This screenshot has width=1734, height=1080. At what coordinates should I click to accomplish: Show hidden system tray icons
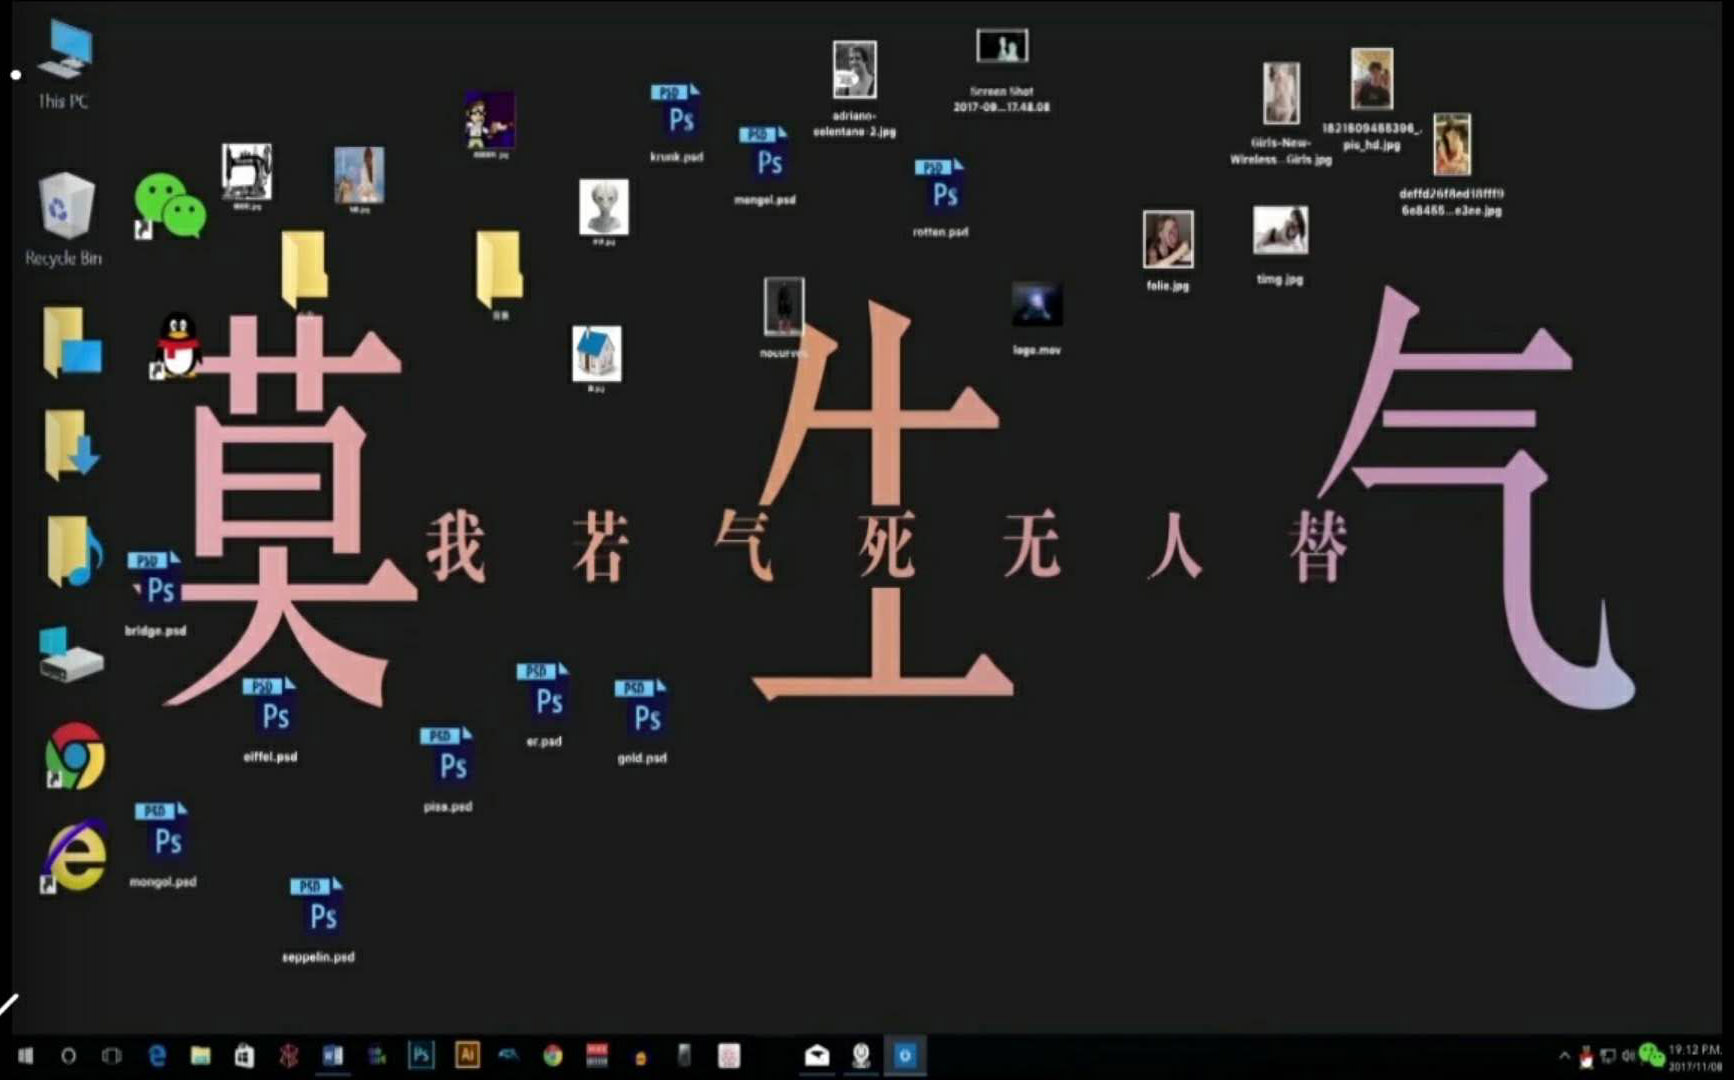click(x=1564, y=1056)
